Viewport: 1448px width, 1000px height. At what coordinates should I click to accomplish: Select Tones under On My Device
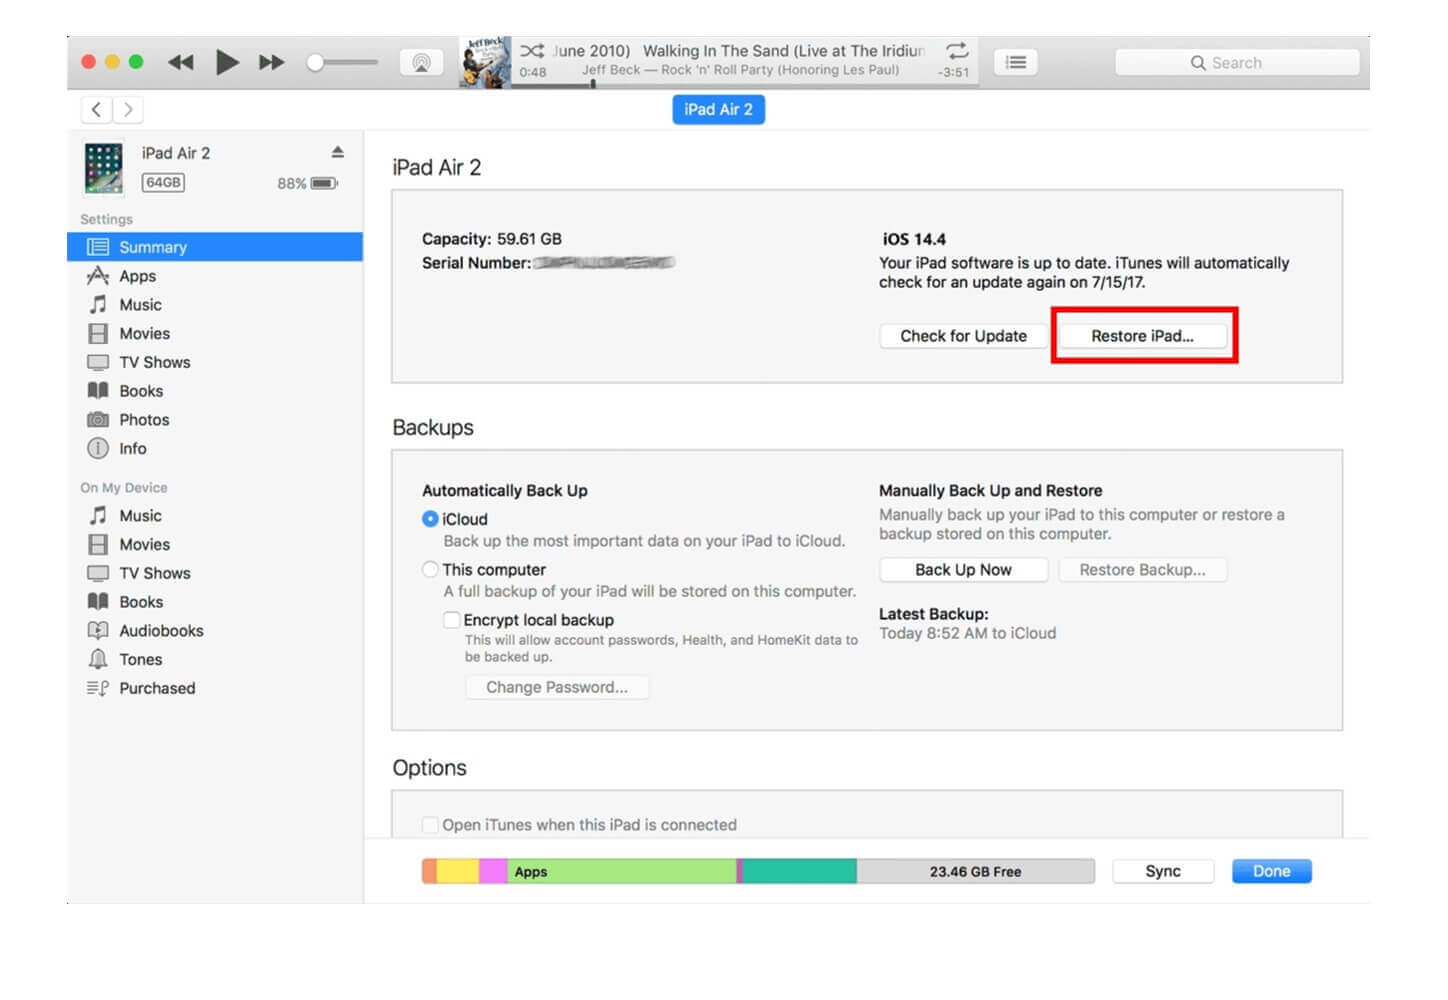click(x=215, y=660)
